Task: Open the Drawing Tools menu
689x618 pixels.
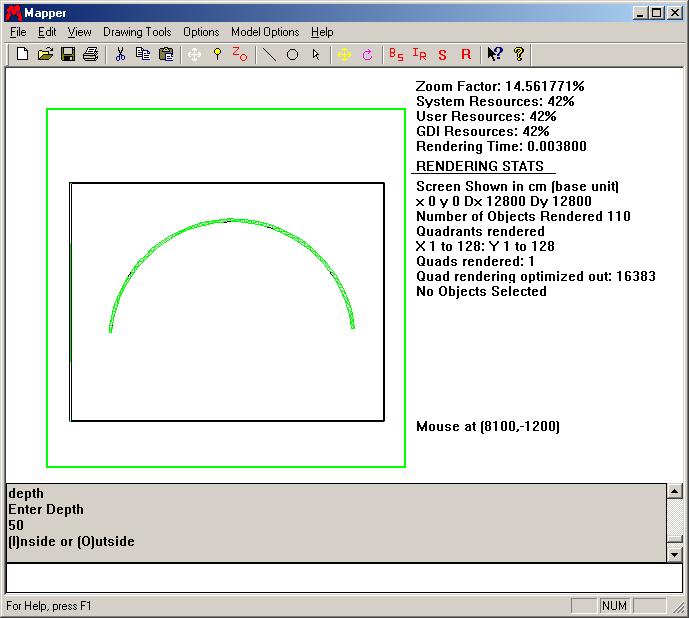Action: pyautogui.click(x=137, y=32)
